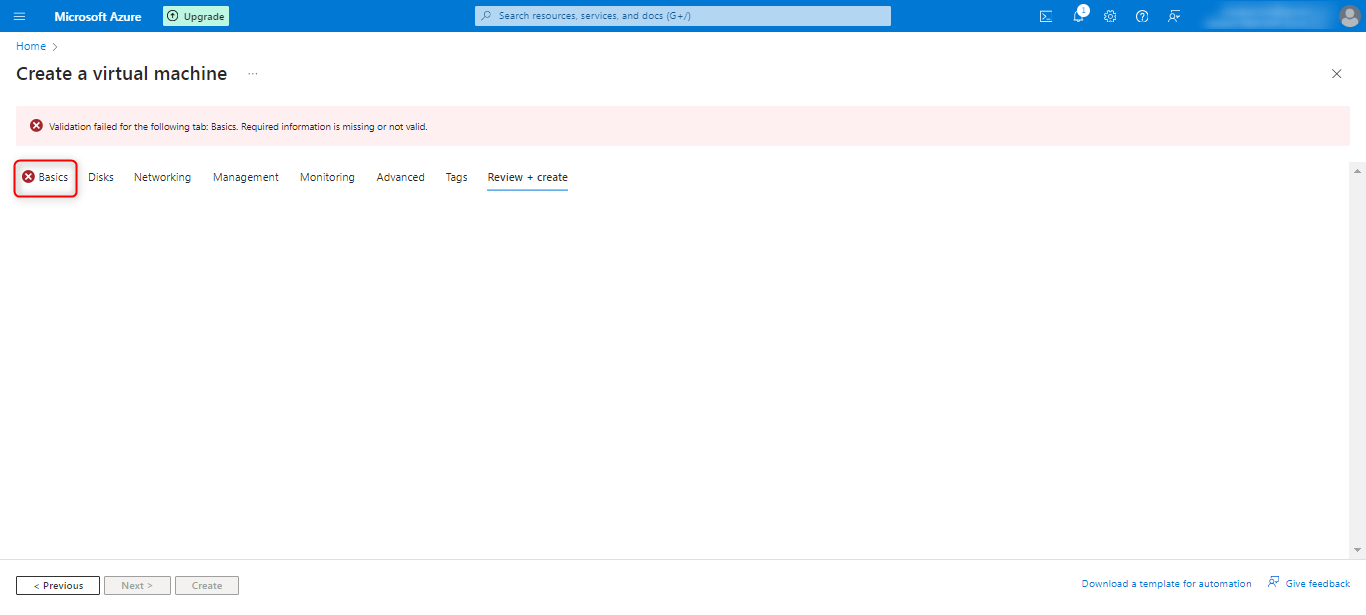Click the scrollbar down arrow
1366x615 pixels.
1357,550
